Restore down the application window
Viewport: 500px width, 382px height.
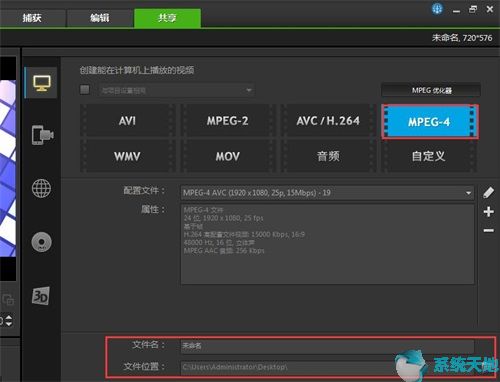473,9
